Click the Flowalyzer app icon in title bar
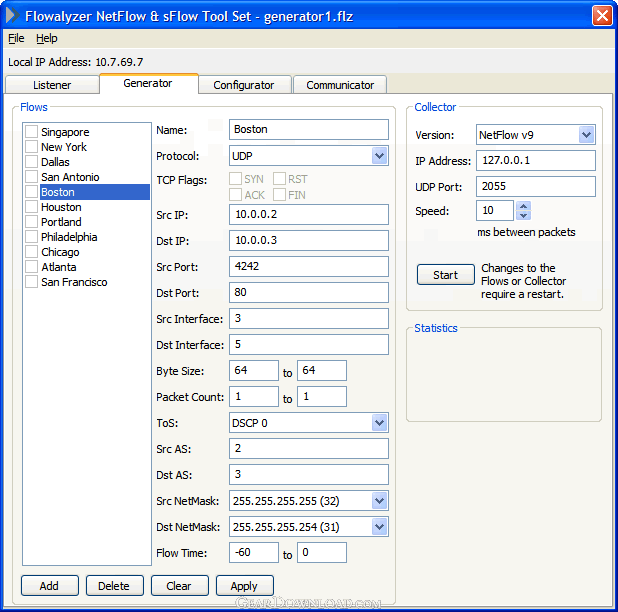This screenshot has width=618, height=612. (x=13, y=15)
